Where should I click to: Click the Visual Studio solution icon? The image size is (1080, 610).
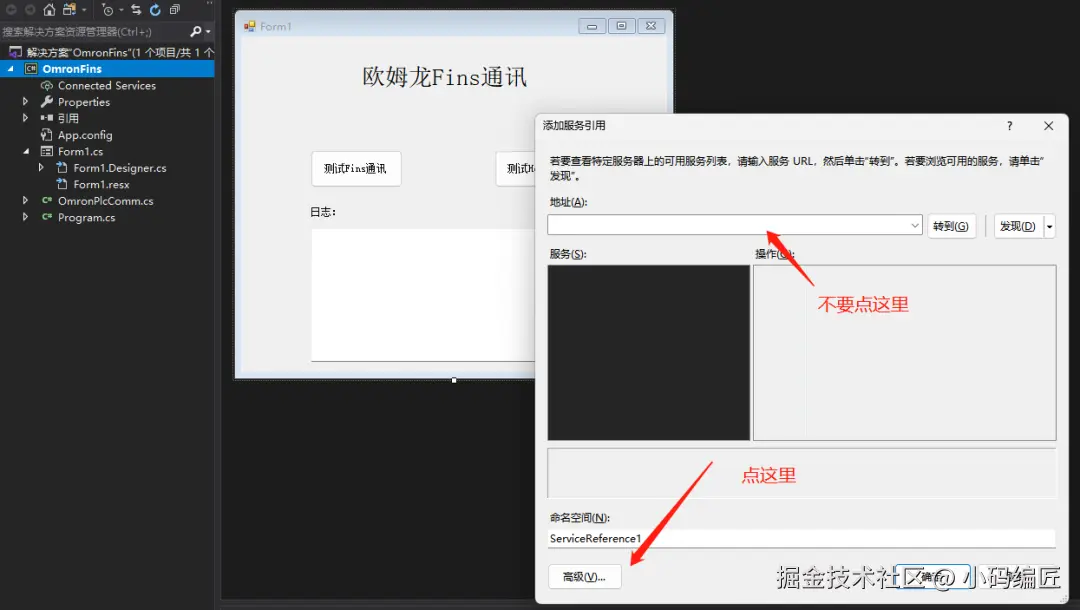click(x=14, y=52)
